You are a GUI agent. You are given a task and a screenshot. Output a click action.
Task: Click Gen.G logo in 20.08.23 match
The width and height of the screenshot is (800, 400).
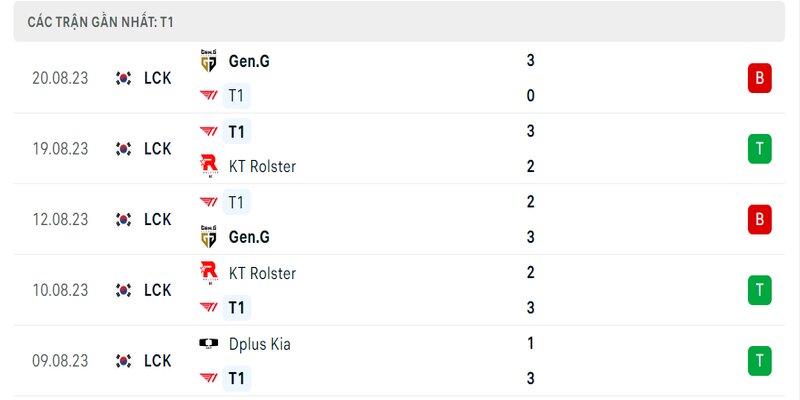[208, 61]
